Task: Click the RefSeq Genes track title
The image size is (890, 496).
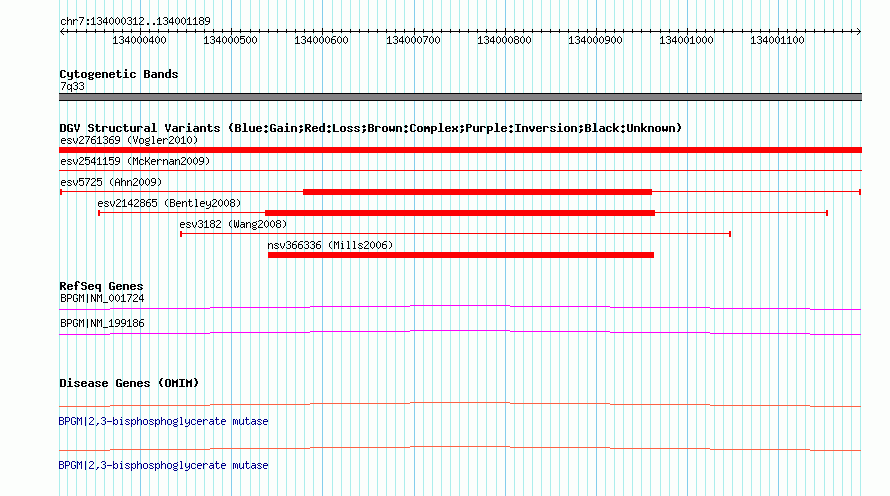Action: coord(101,286)
